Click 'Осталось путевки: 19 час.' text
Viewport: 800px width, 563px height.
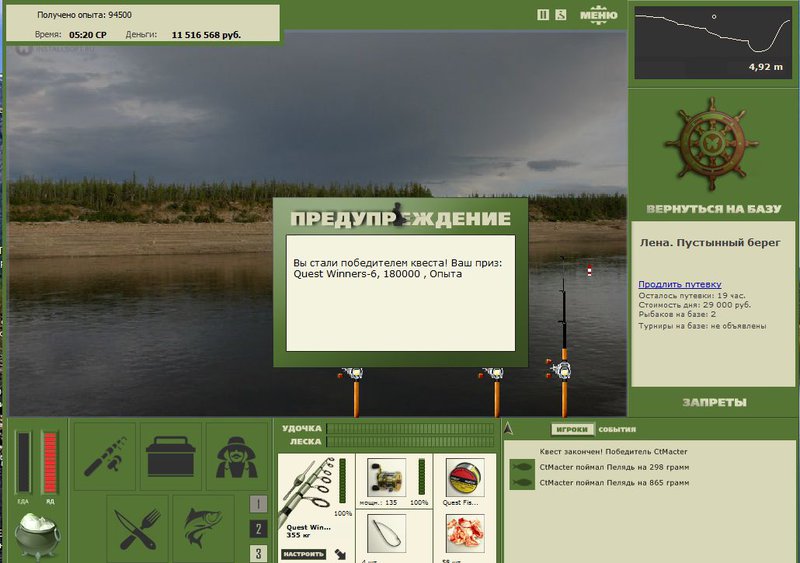click(x=692, y=296)
